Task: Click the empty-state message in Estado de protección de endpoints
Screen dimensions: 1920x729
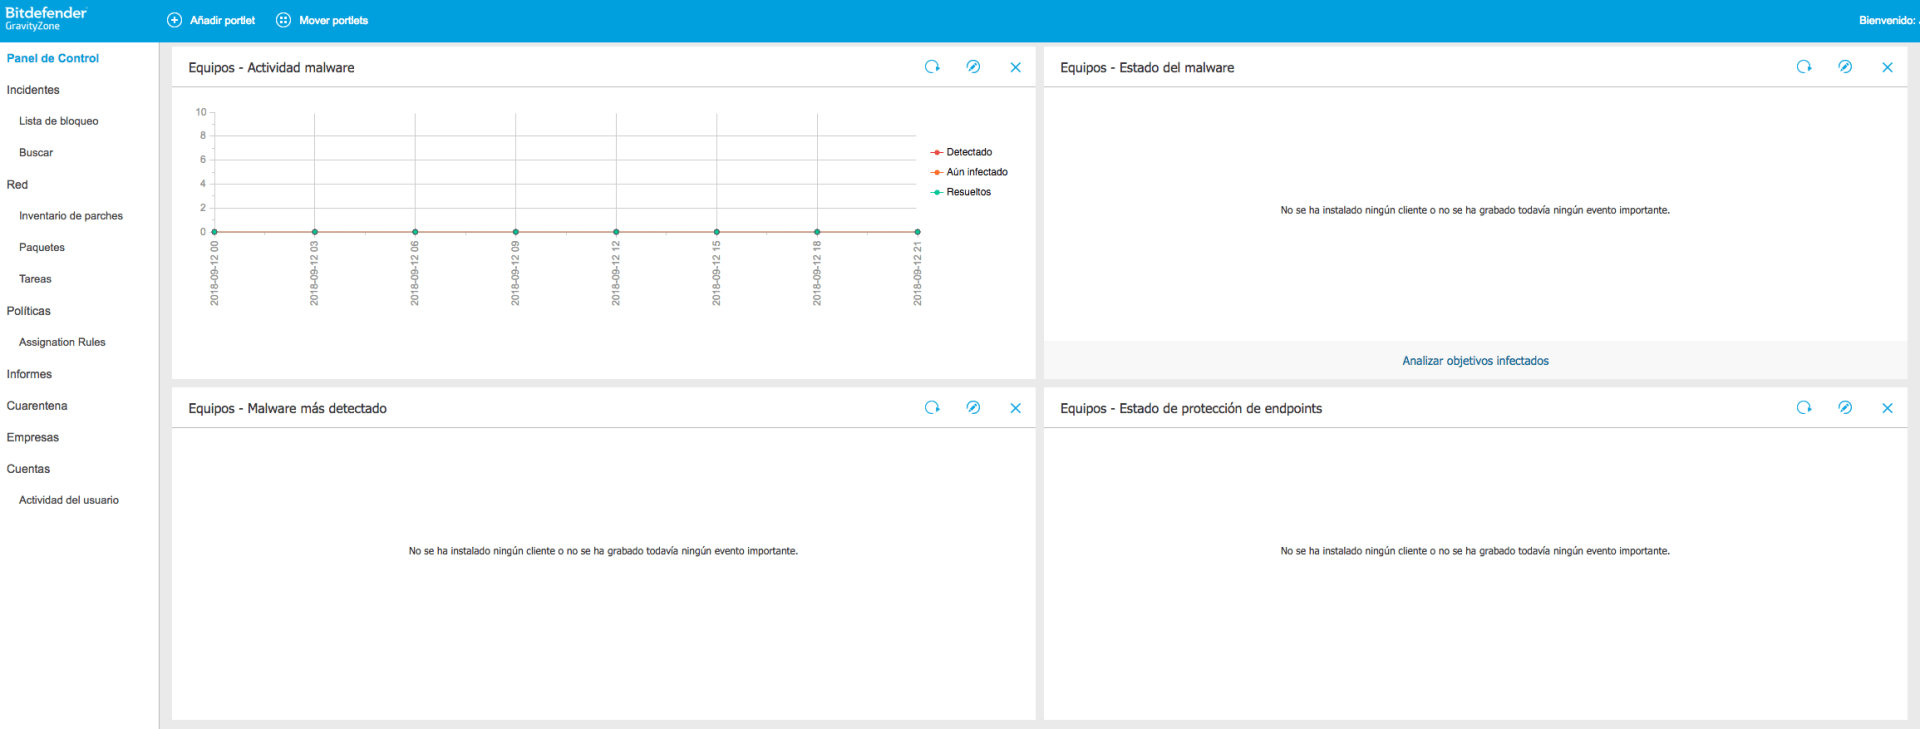Action: [x=1475, y=551]
